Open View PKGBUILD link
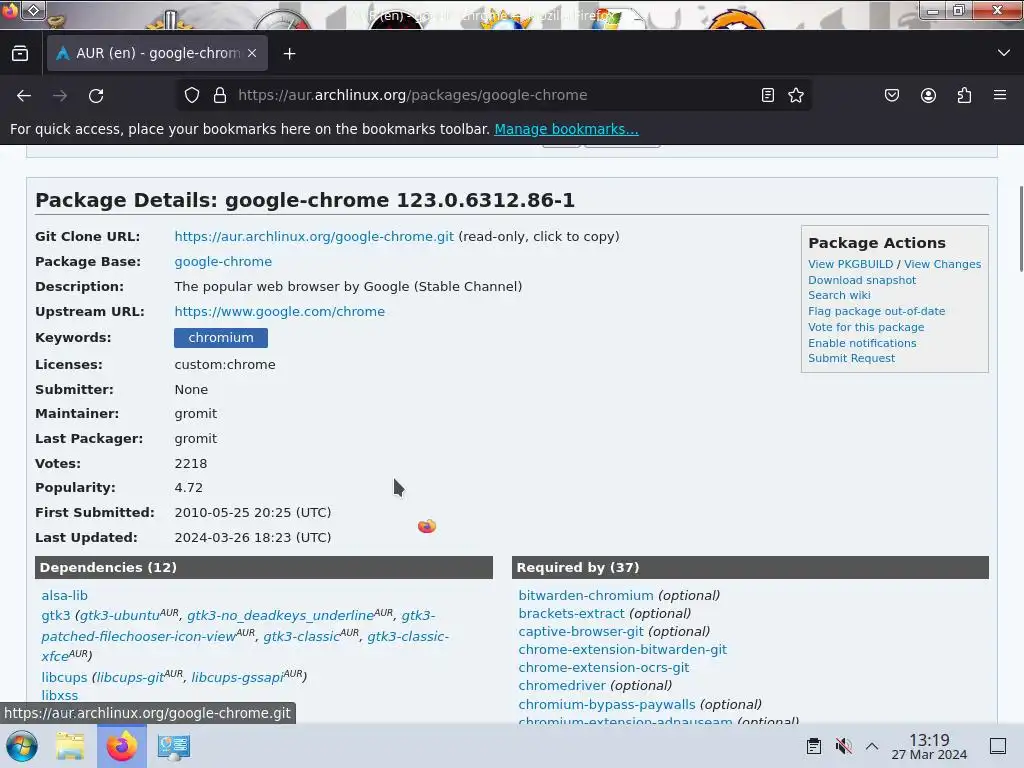The image size is (1024, 768). [850, 264]
